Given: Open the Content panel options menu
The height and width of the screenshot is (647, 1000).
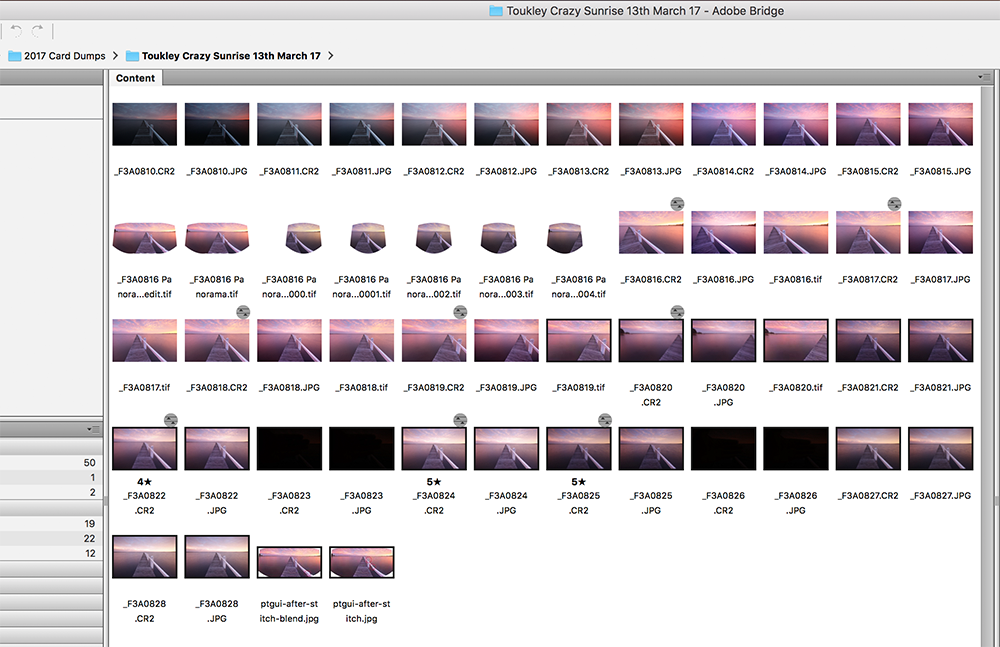Looking at the screenshot, I should click(x=985, y=77).
